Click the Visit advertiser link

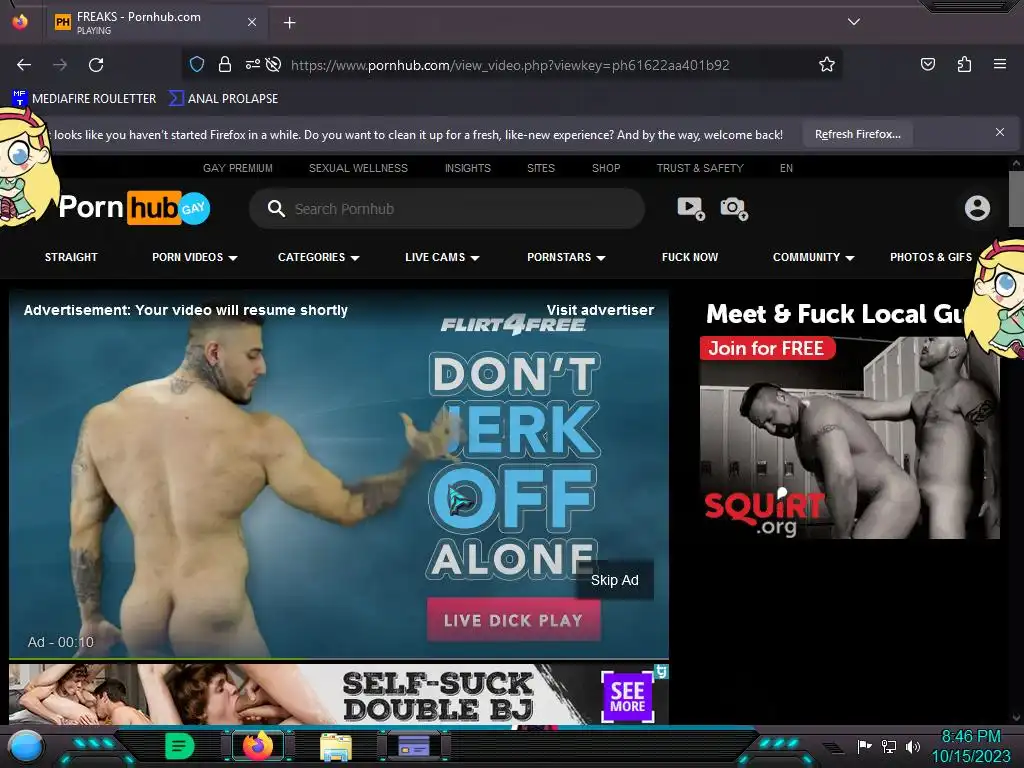tap(600, 310)
